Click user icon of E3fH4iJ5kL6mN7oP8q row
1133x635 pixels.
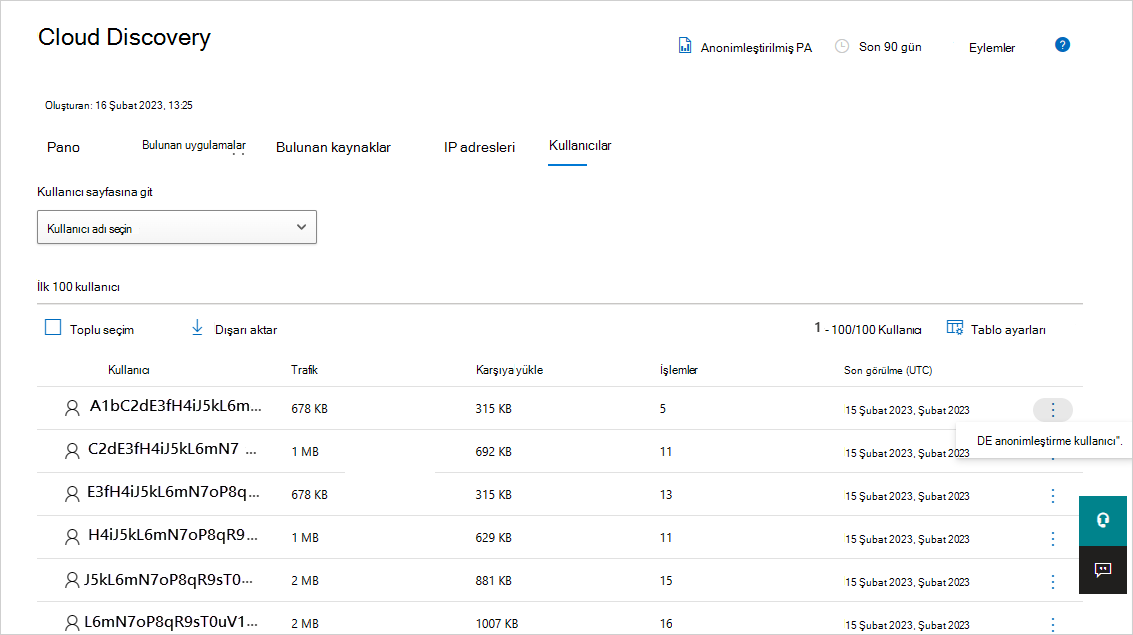pos(72,494)
